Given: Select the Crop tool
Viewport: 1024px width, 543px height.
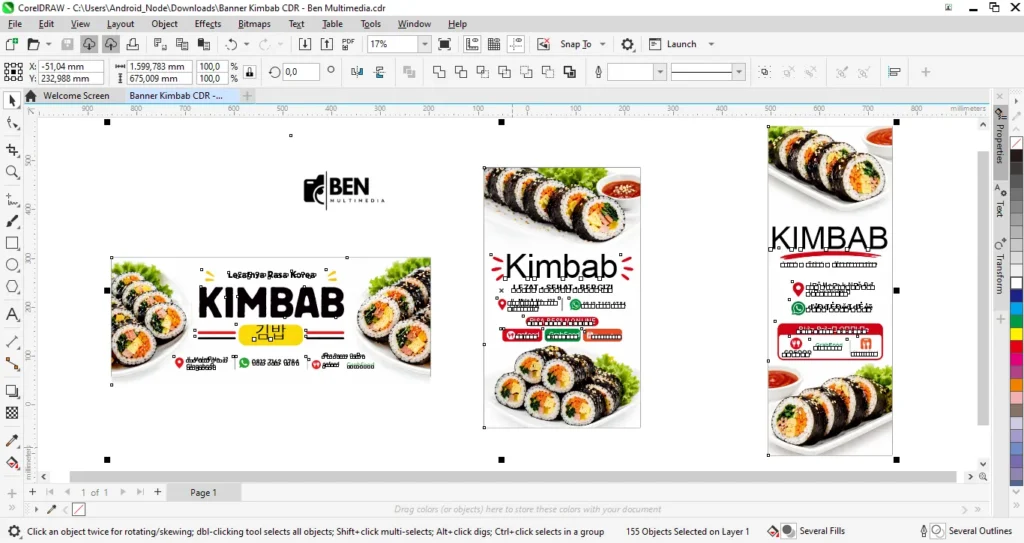Looking at the screenshot, I should pos(12,150).
